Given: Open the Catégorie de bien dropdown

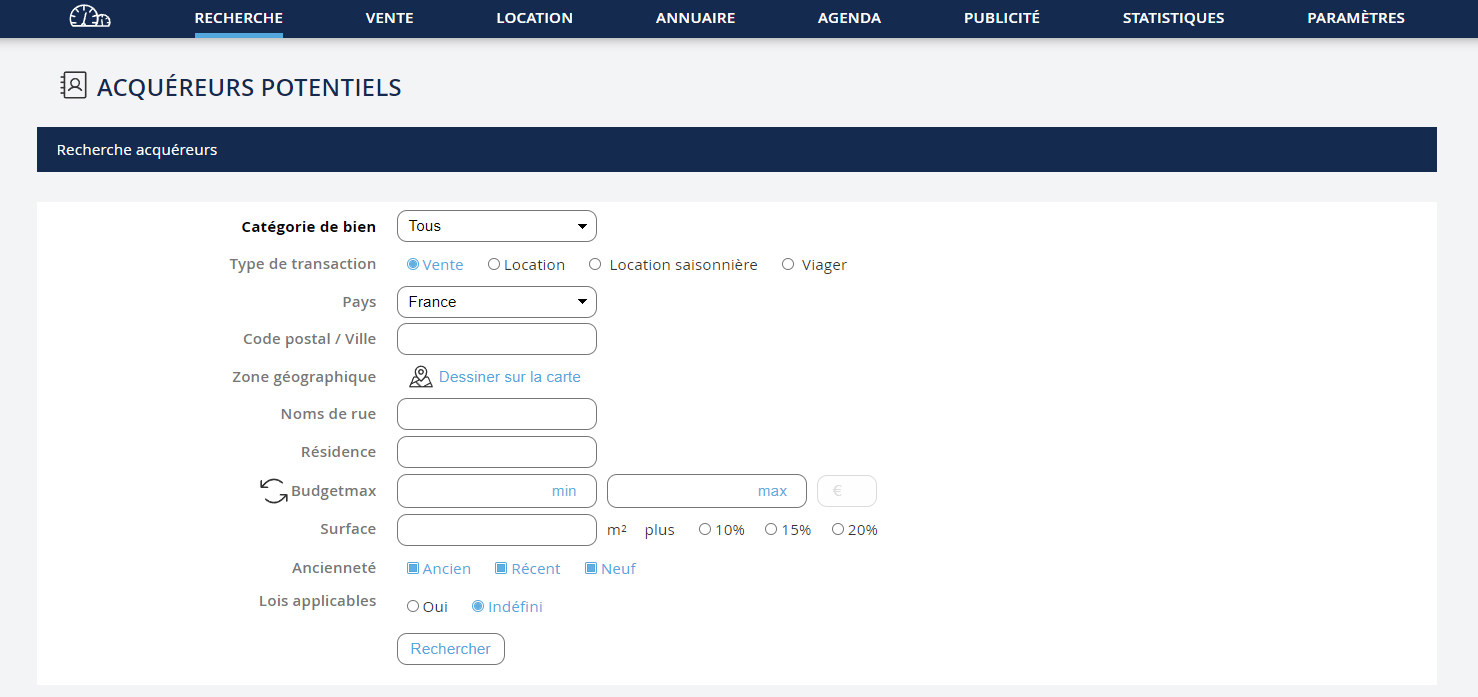Looking at the screenshot, I should 496,226.
